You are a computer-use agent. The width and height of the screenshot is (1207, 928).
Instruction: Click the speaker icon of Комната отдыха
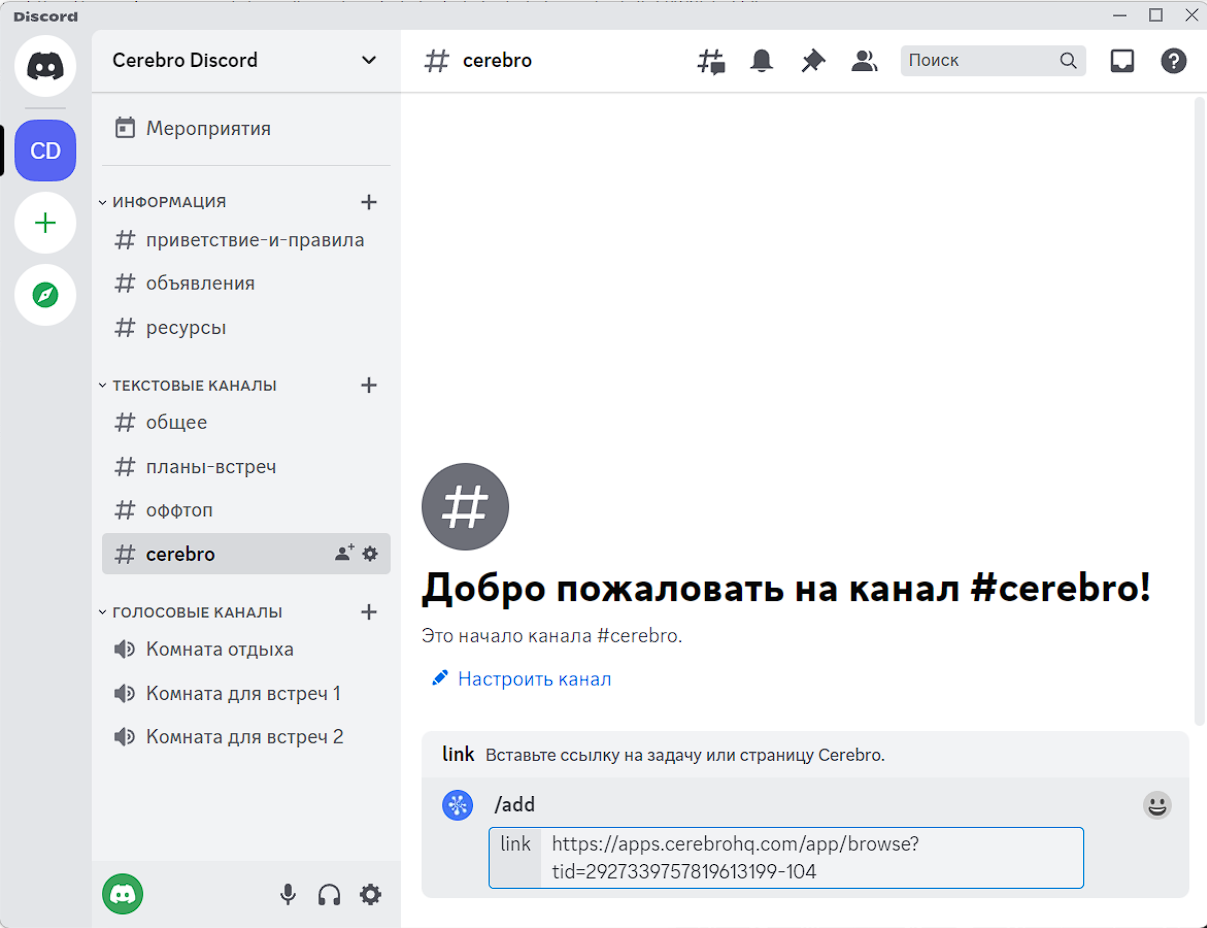click(x=124, y=649)
